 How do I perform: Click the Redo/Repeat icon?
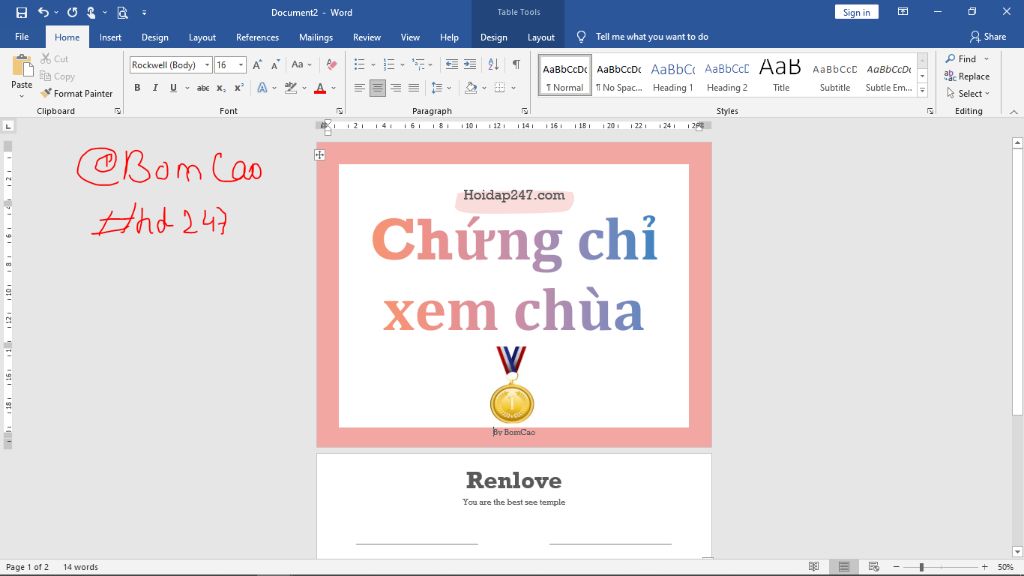point(72,12)
